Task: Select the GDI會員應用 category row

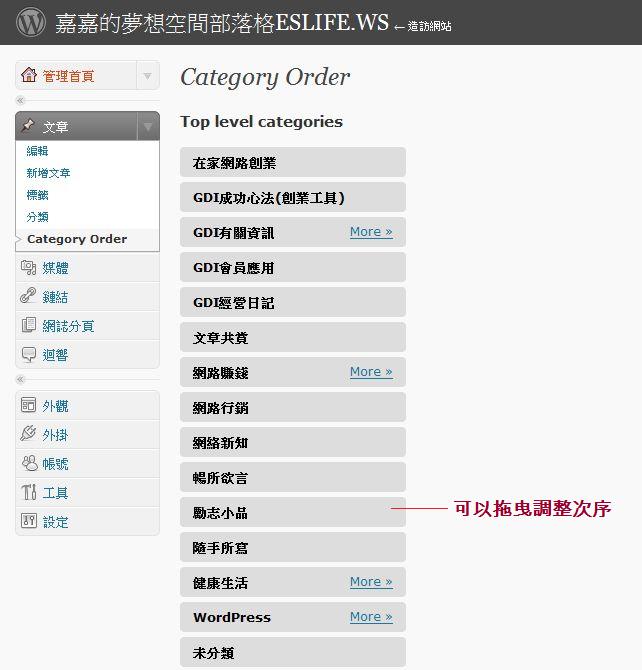Action: (x=293, y=267)
